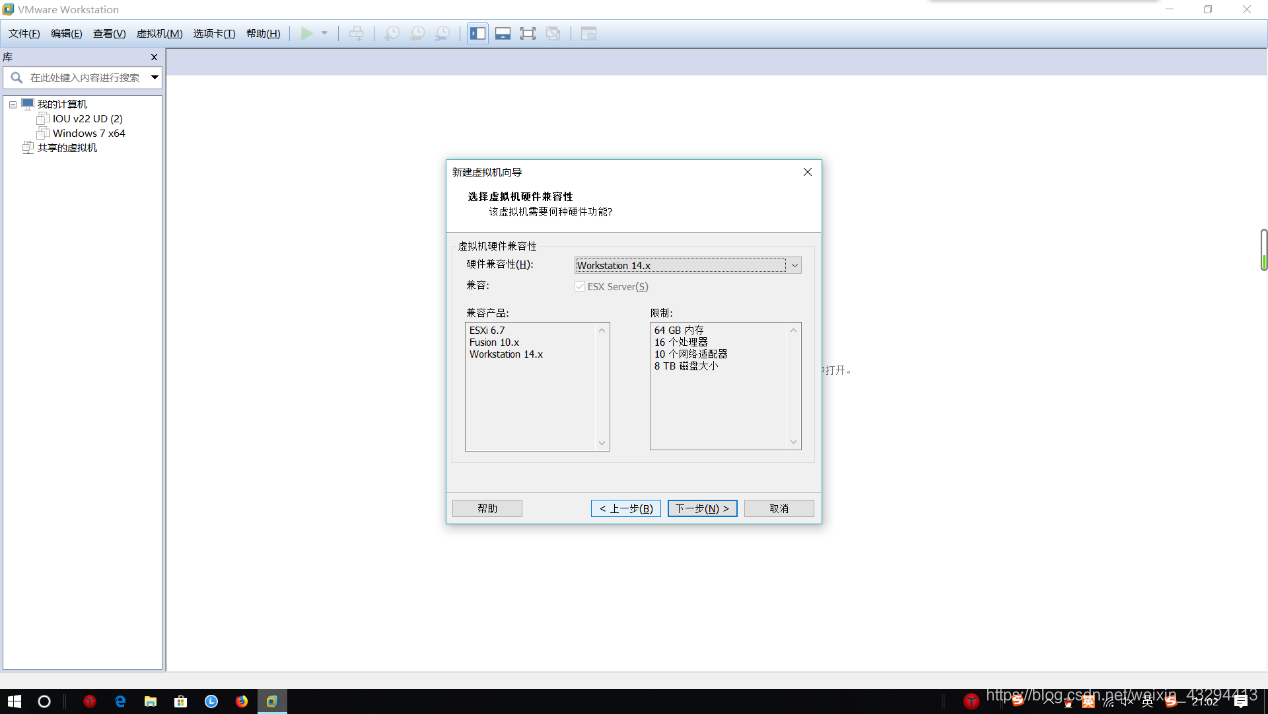Select the 共享的虚拟机 tree item

click(x=67, y=148)
